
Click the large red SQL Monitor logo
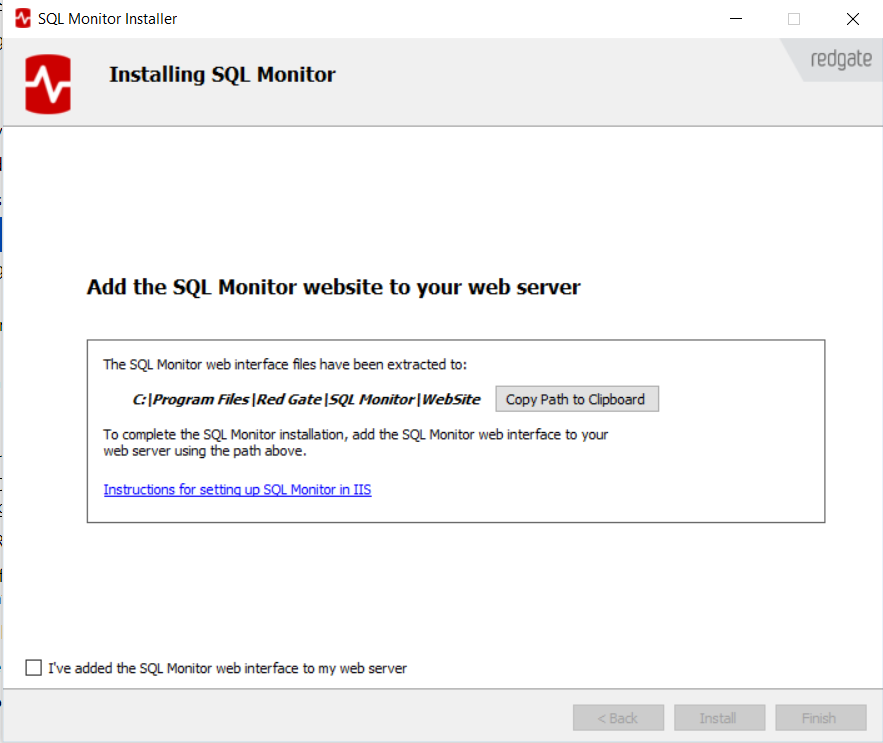click(49, 83)
